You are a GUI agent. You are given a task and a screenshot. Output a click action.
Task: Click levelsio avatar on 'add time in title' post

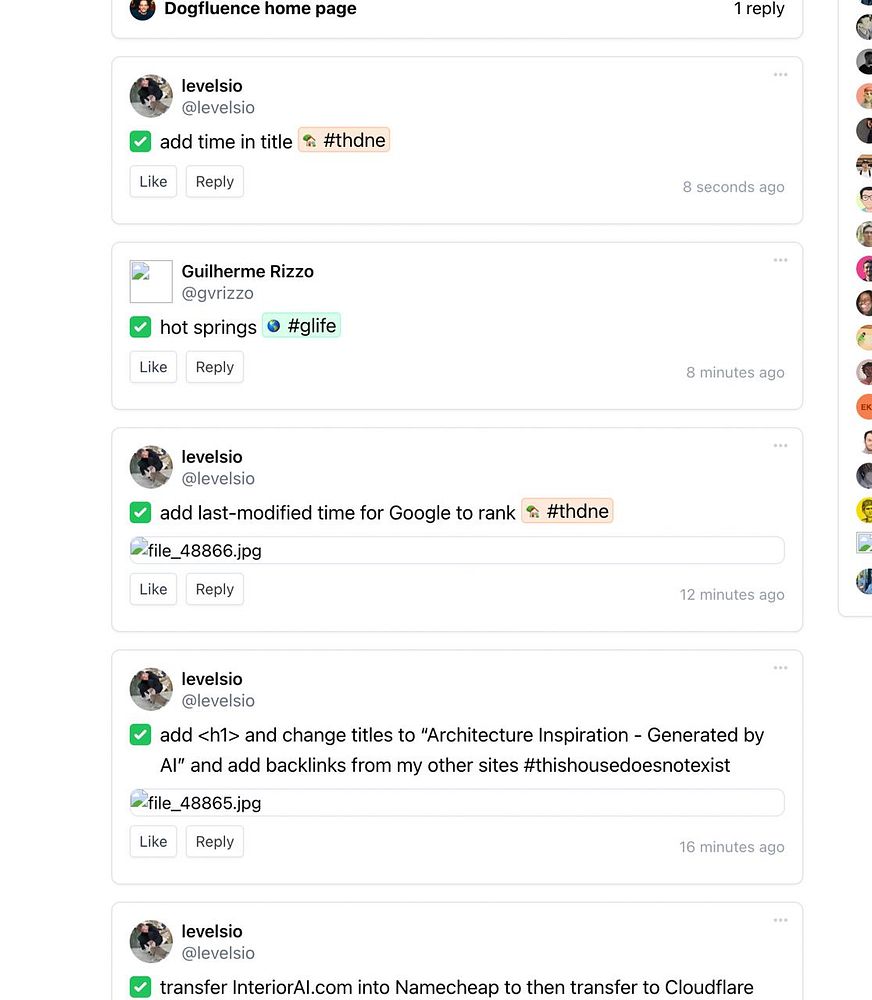tap(151, 96)
